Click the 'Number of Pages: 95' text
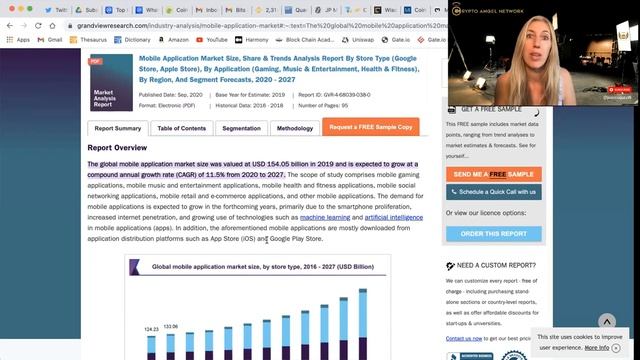Screen dimensions: 640x360 coord(323,105)
